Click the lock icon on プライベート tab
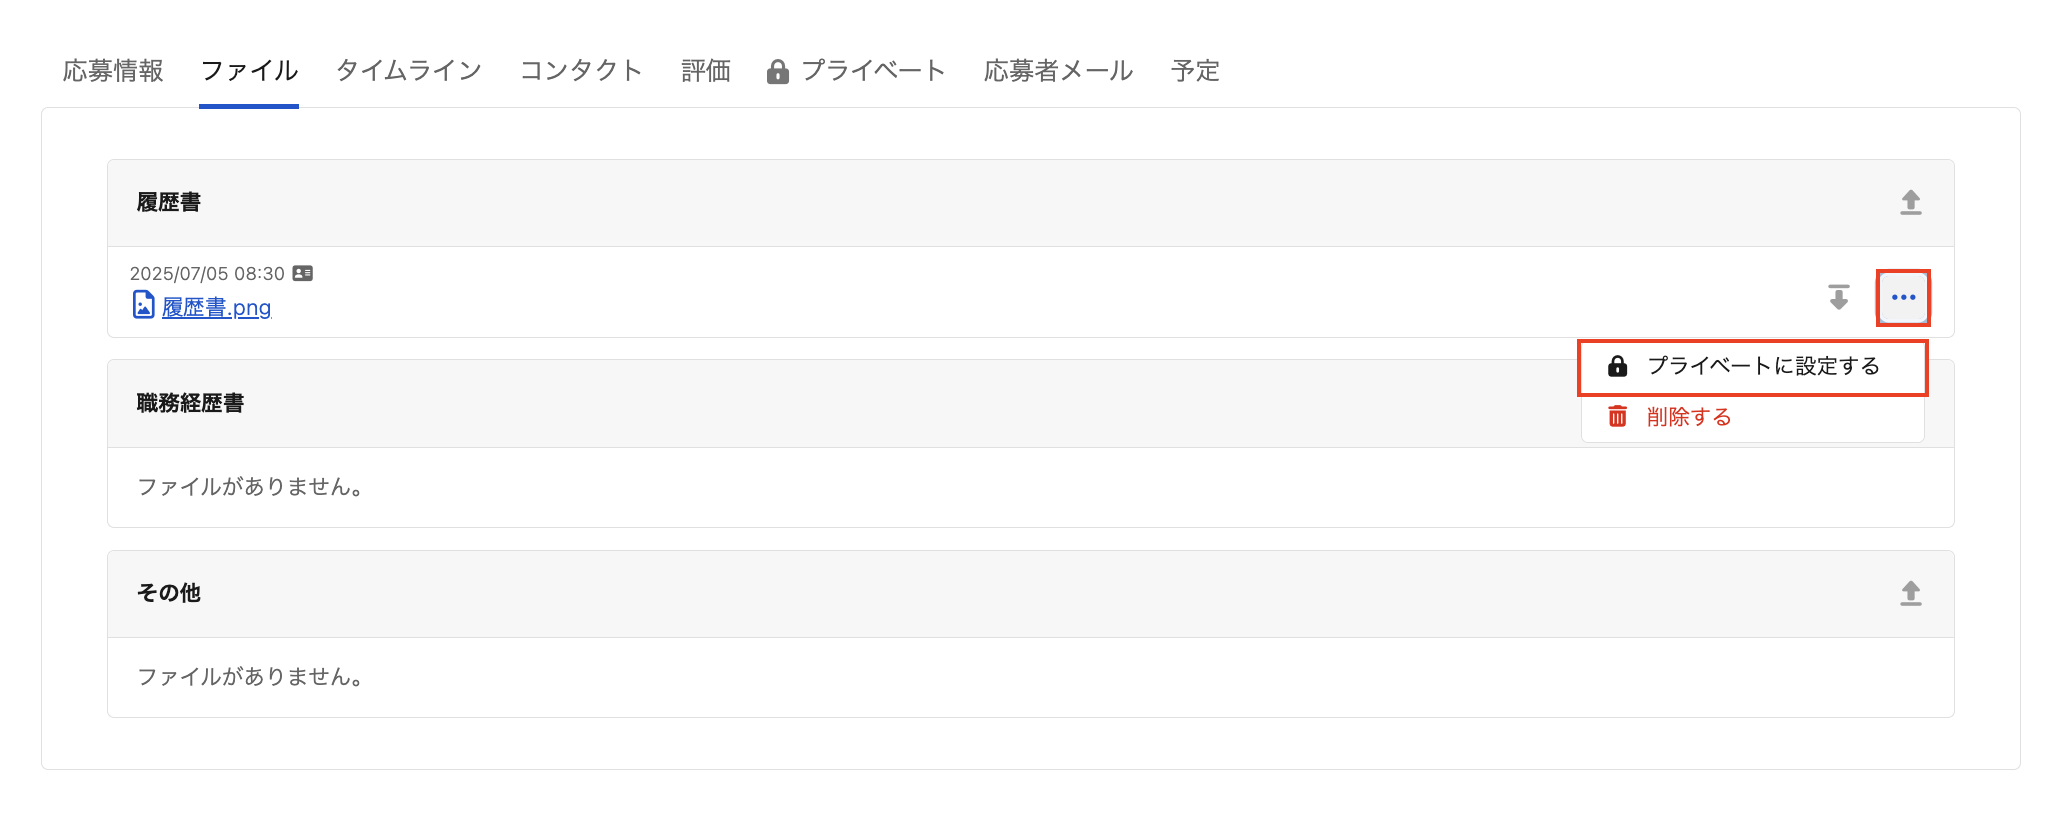 [x=777, y=72]
